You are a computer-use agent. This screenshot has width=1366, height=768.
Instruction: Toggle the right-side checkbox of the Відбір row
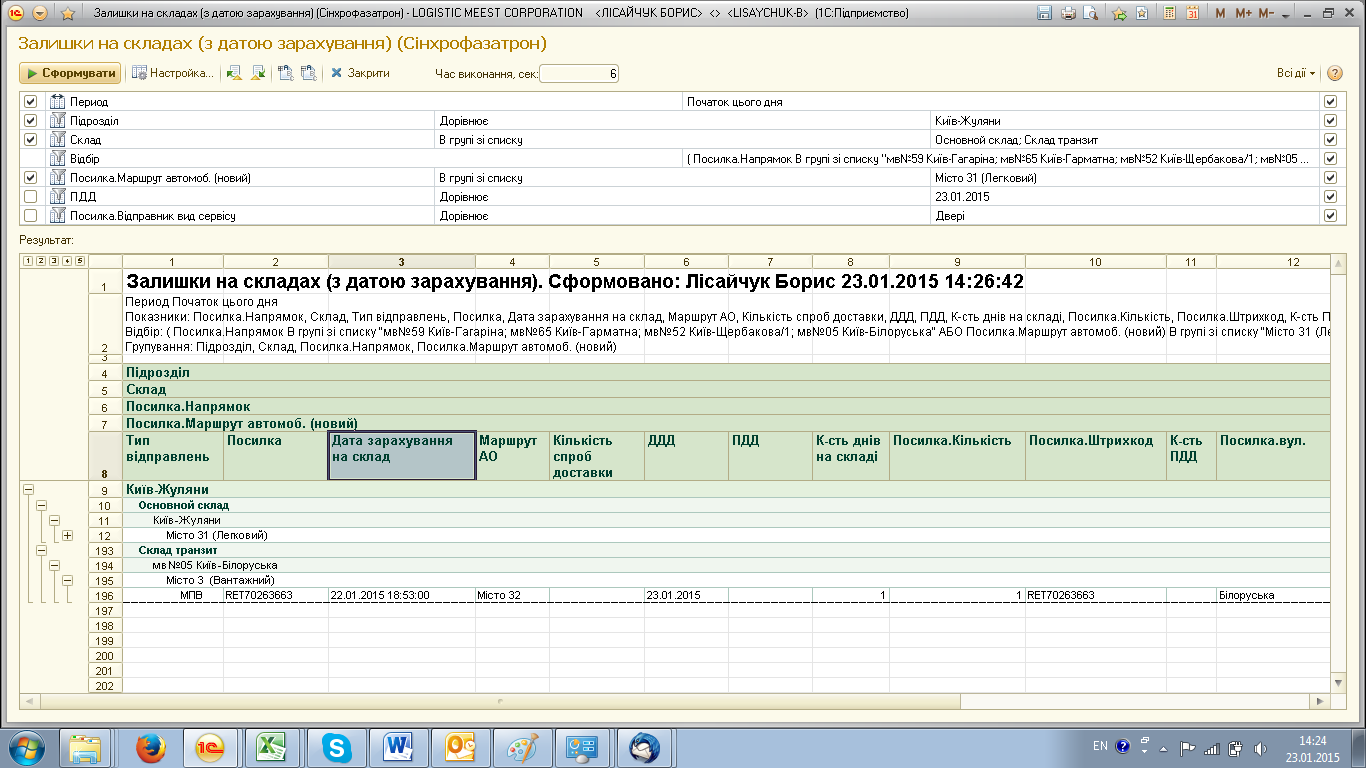pos(1330,159)
